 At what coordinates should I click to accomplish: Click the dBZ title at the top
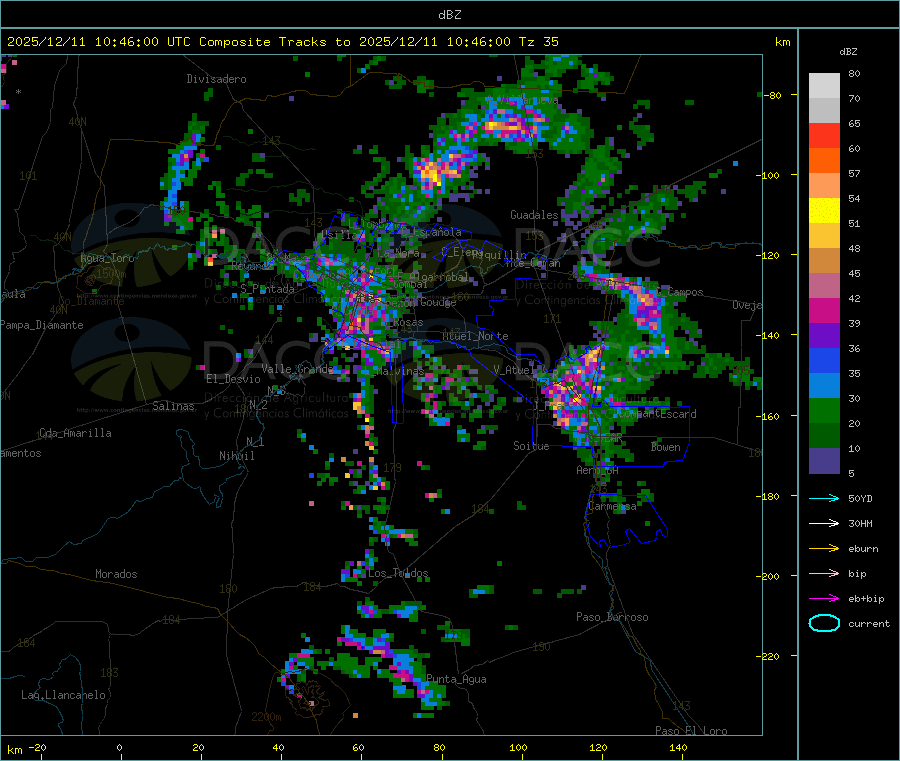click(x=449, y=15)
